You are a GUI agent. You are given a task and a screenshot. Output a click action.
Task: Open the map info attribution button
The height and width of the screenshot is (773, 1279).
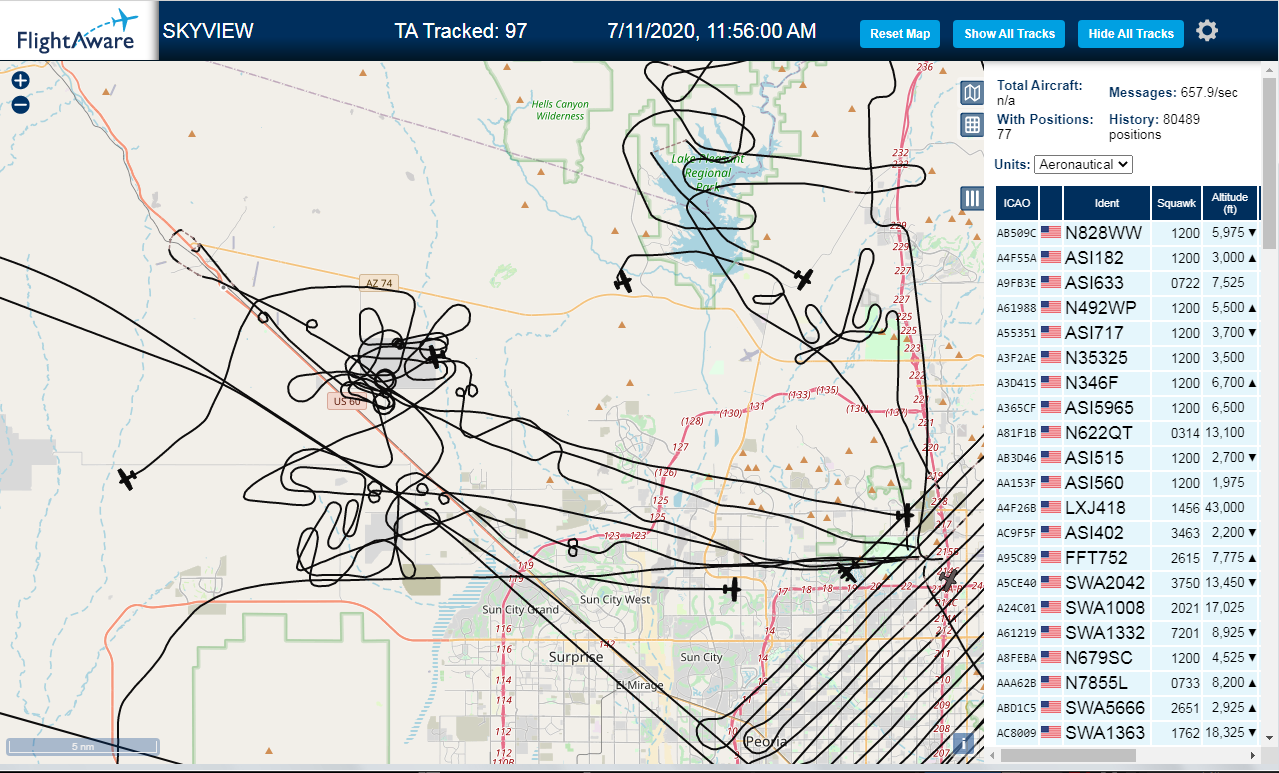(x=962, y=743)
